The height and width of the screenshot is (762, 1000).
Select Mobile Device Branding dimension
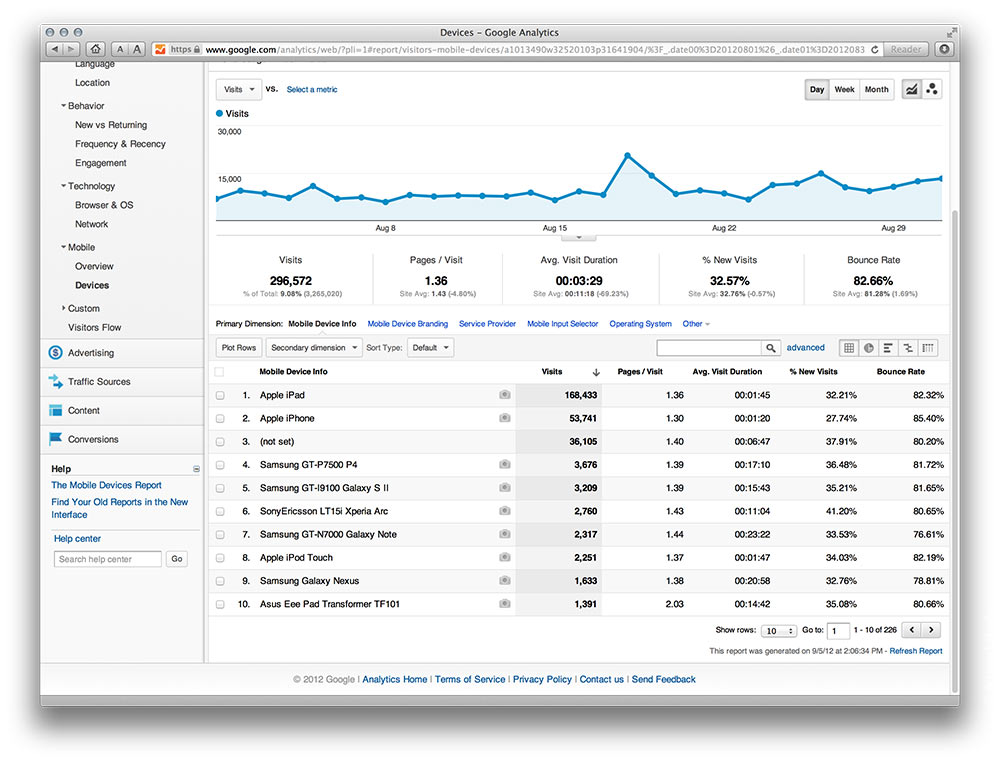[408, 324]
